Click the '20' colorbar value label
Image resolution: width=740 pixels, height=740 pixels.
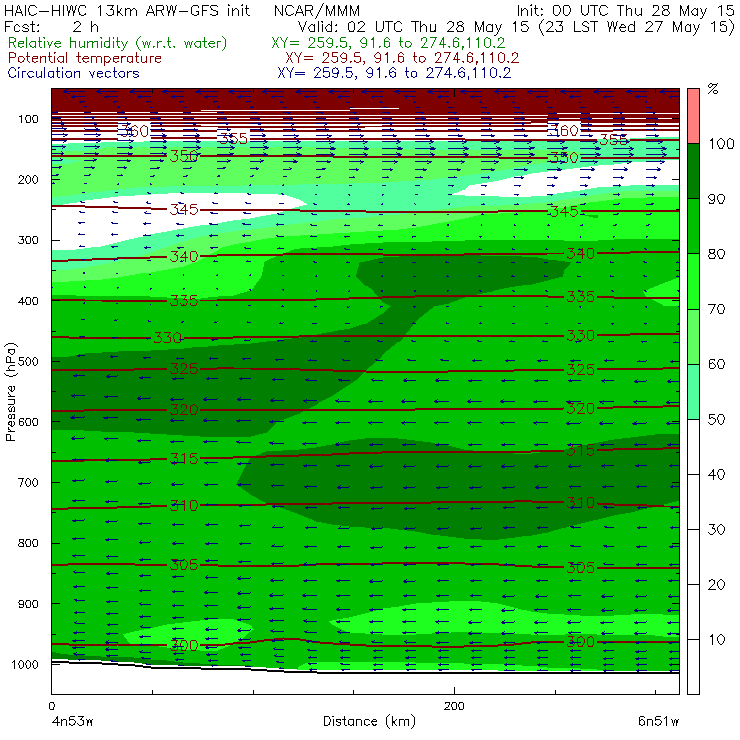(716, 585)
